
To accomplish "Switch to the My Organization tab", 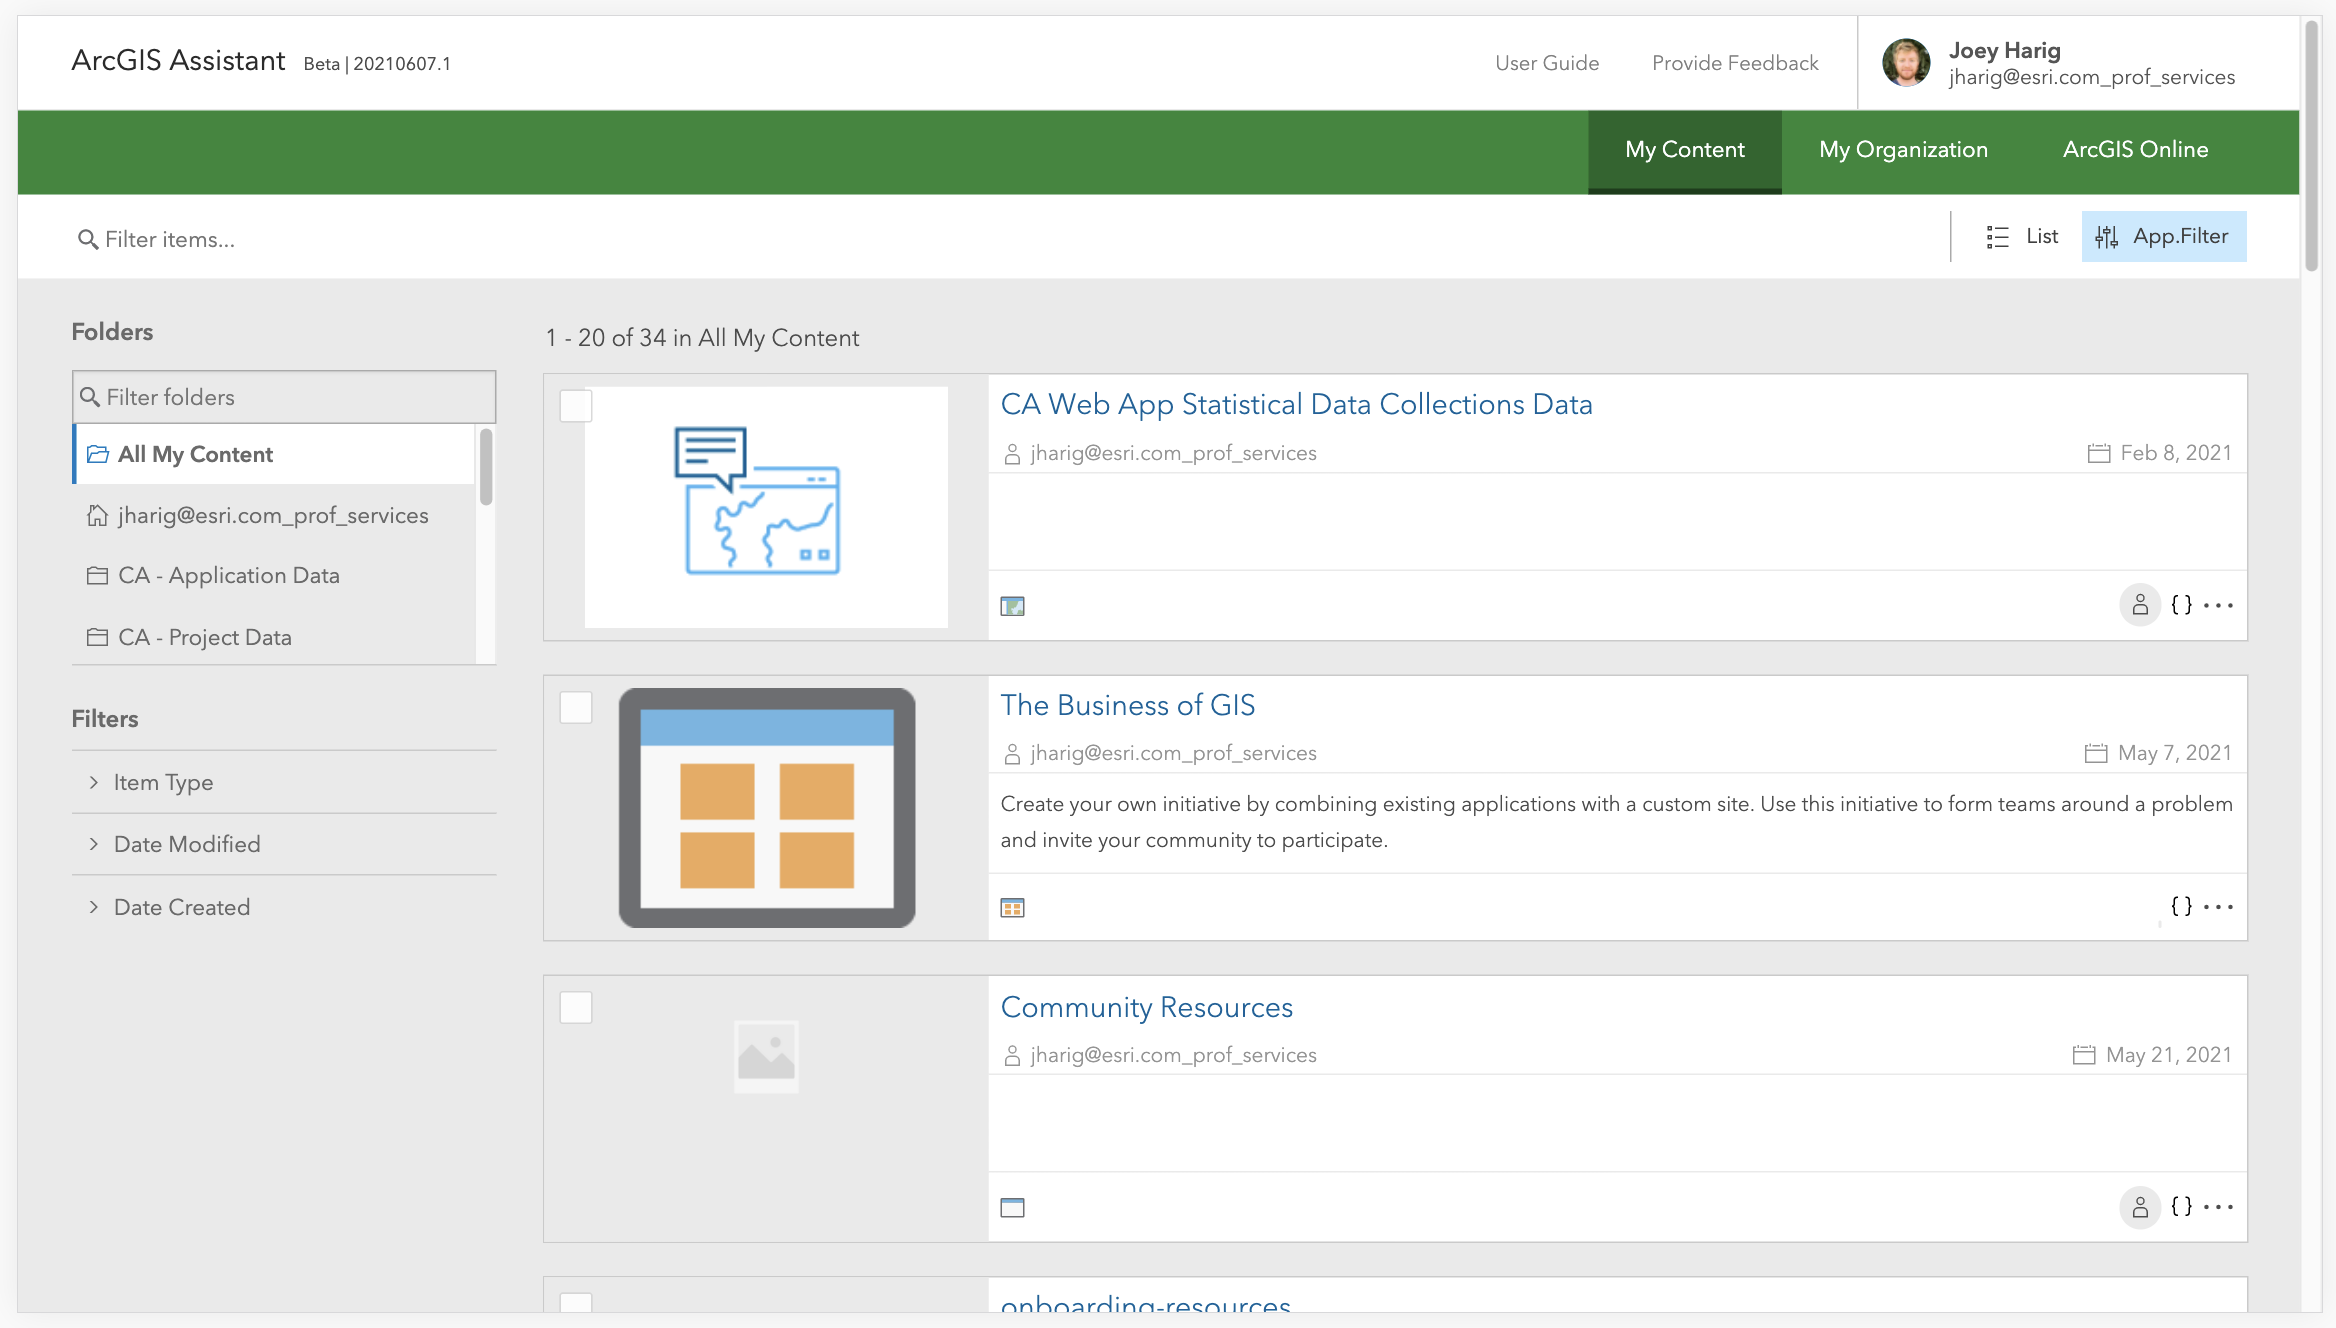I will [1903, 149].
